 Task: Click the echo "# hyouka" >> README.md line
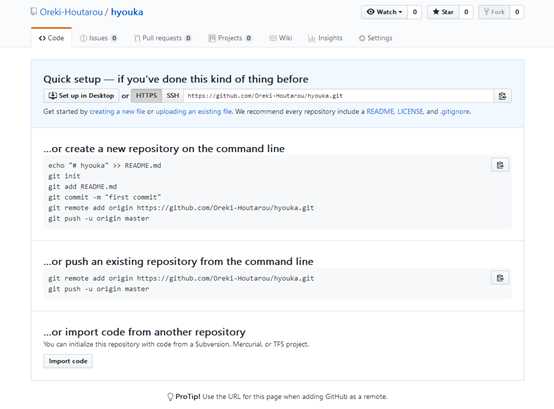pos(105,165)
